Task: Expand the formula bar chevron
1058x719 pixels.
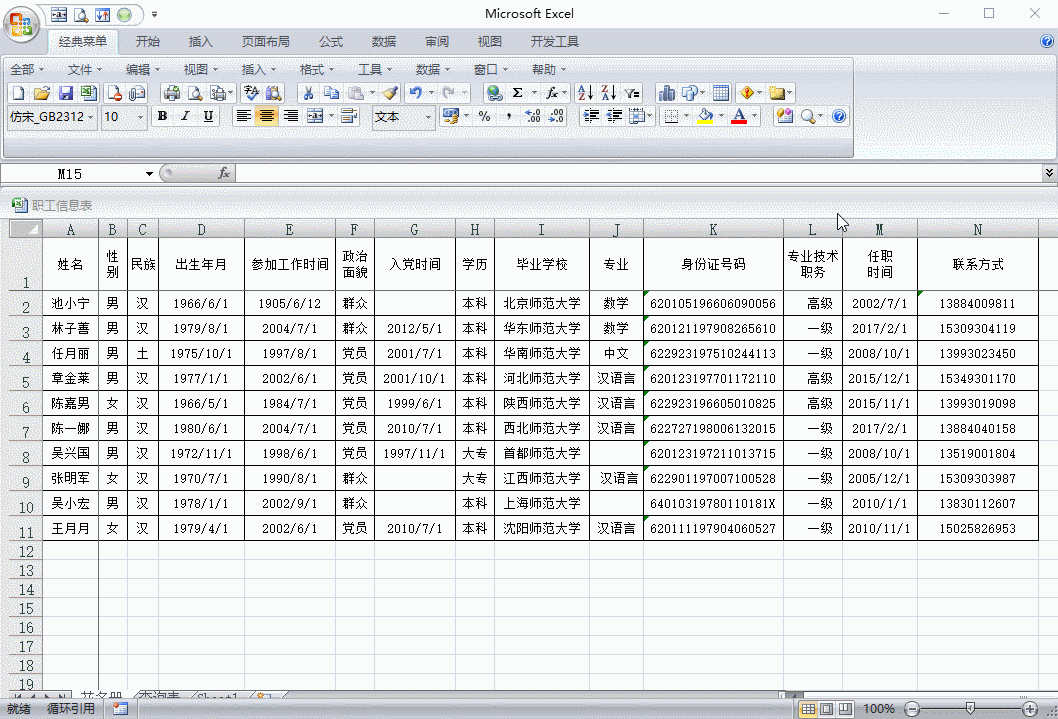Action: [1049, 173]
